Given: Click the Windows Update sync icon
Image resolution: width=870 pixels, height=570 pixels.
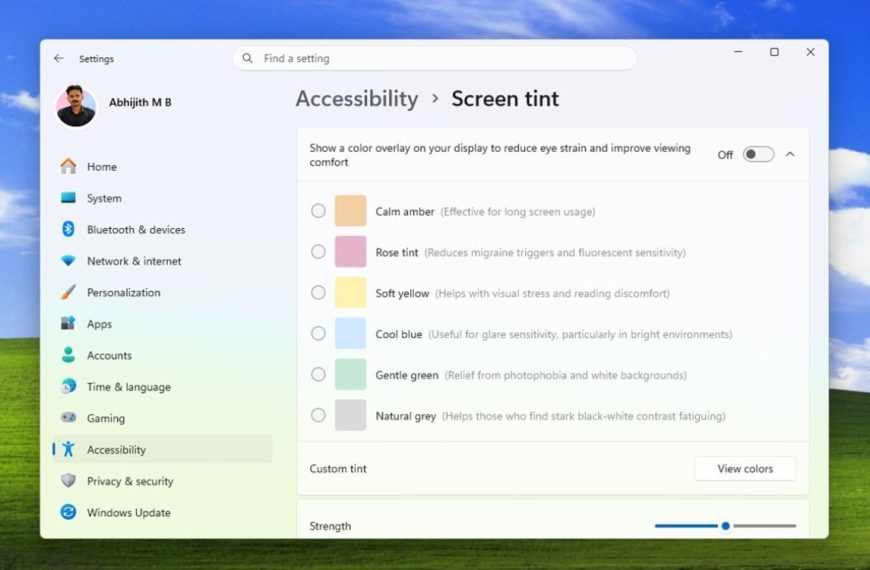Looking at the screenshot, I should pos(68,512).
